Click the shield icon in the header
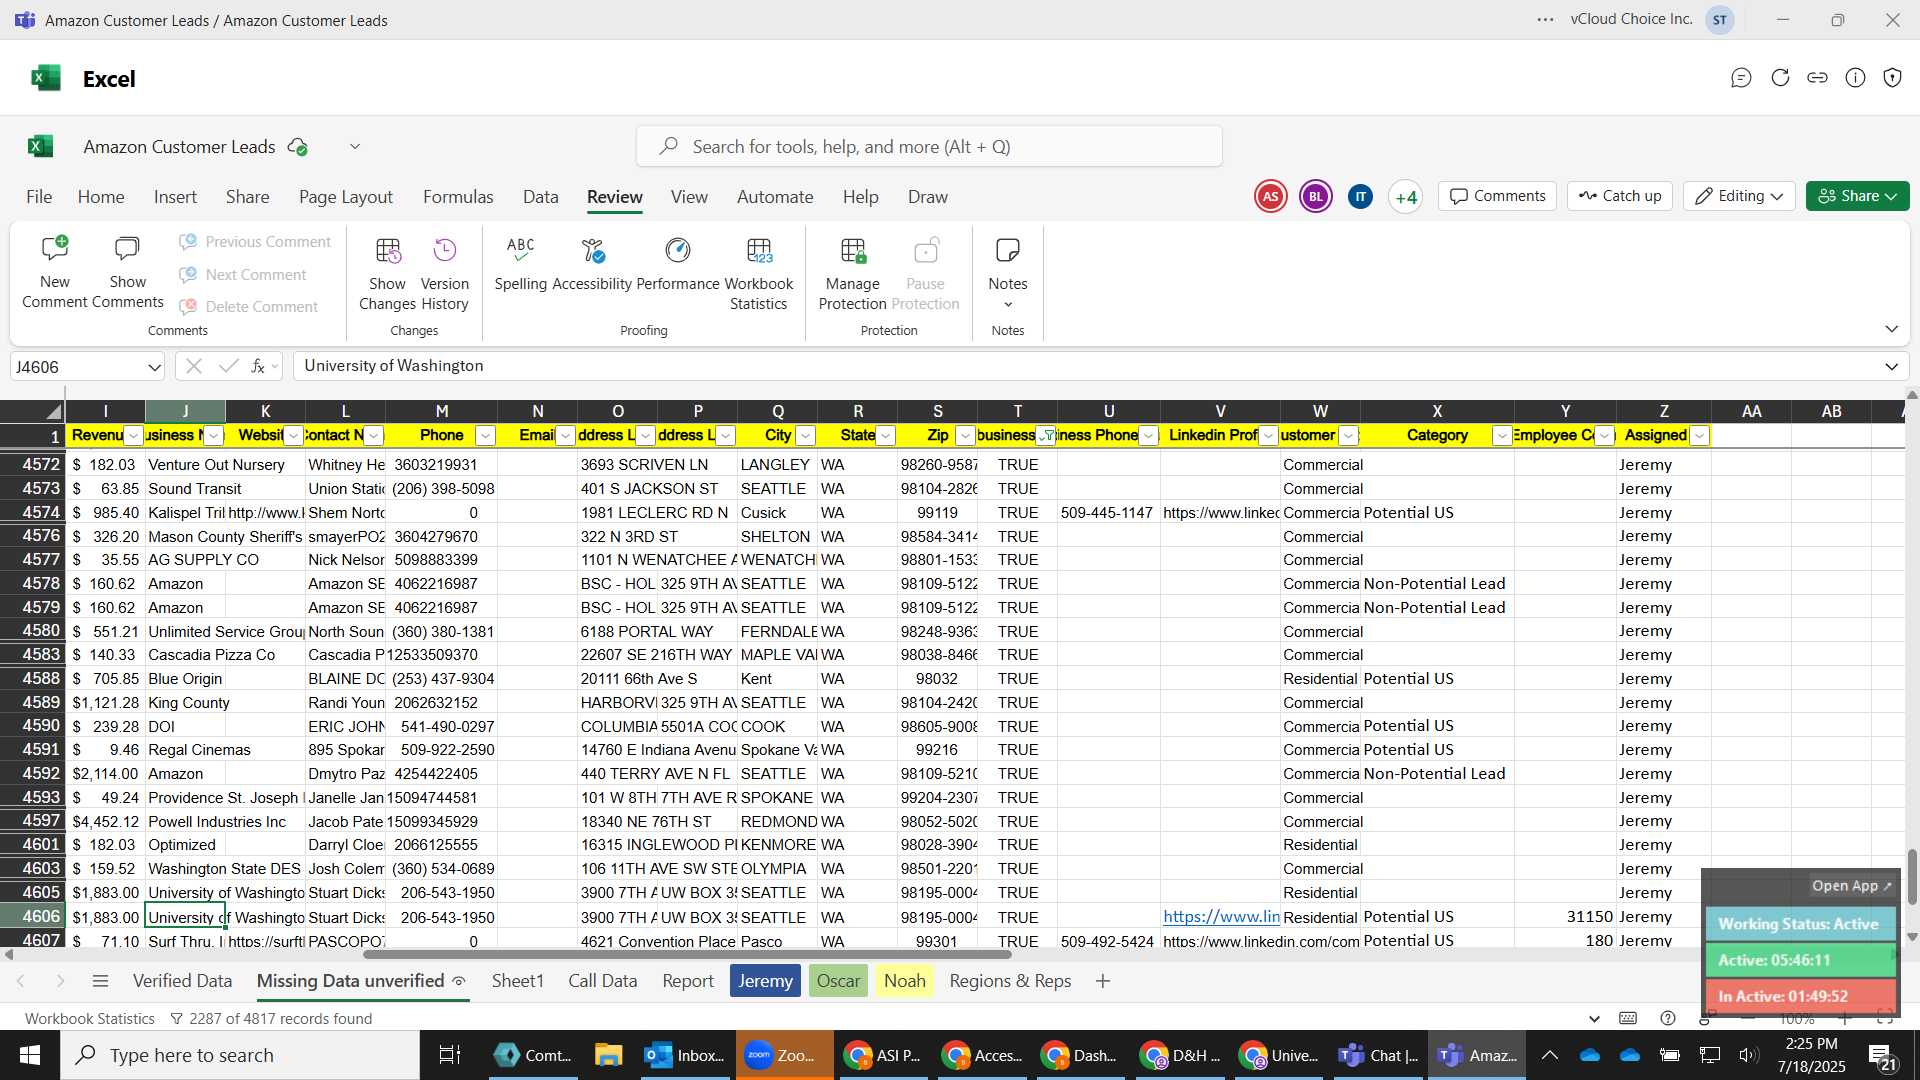The height and width of the screenshot is (1080, 1920). (x=1892, y=78)
